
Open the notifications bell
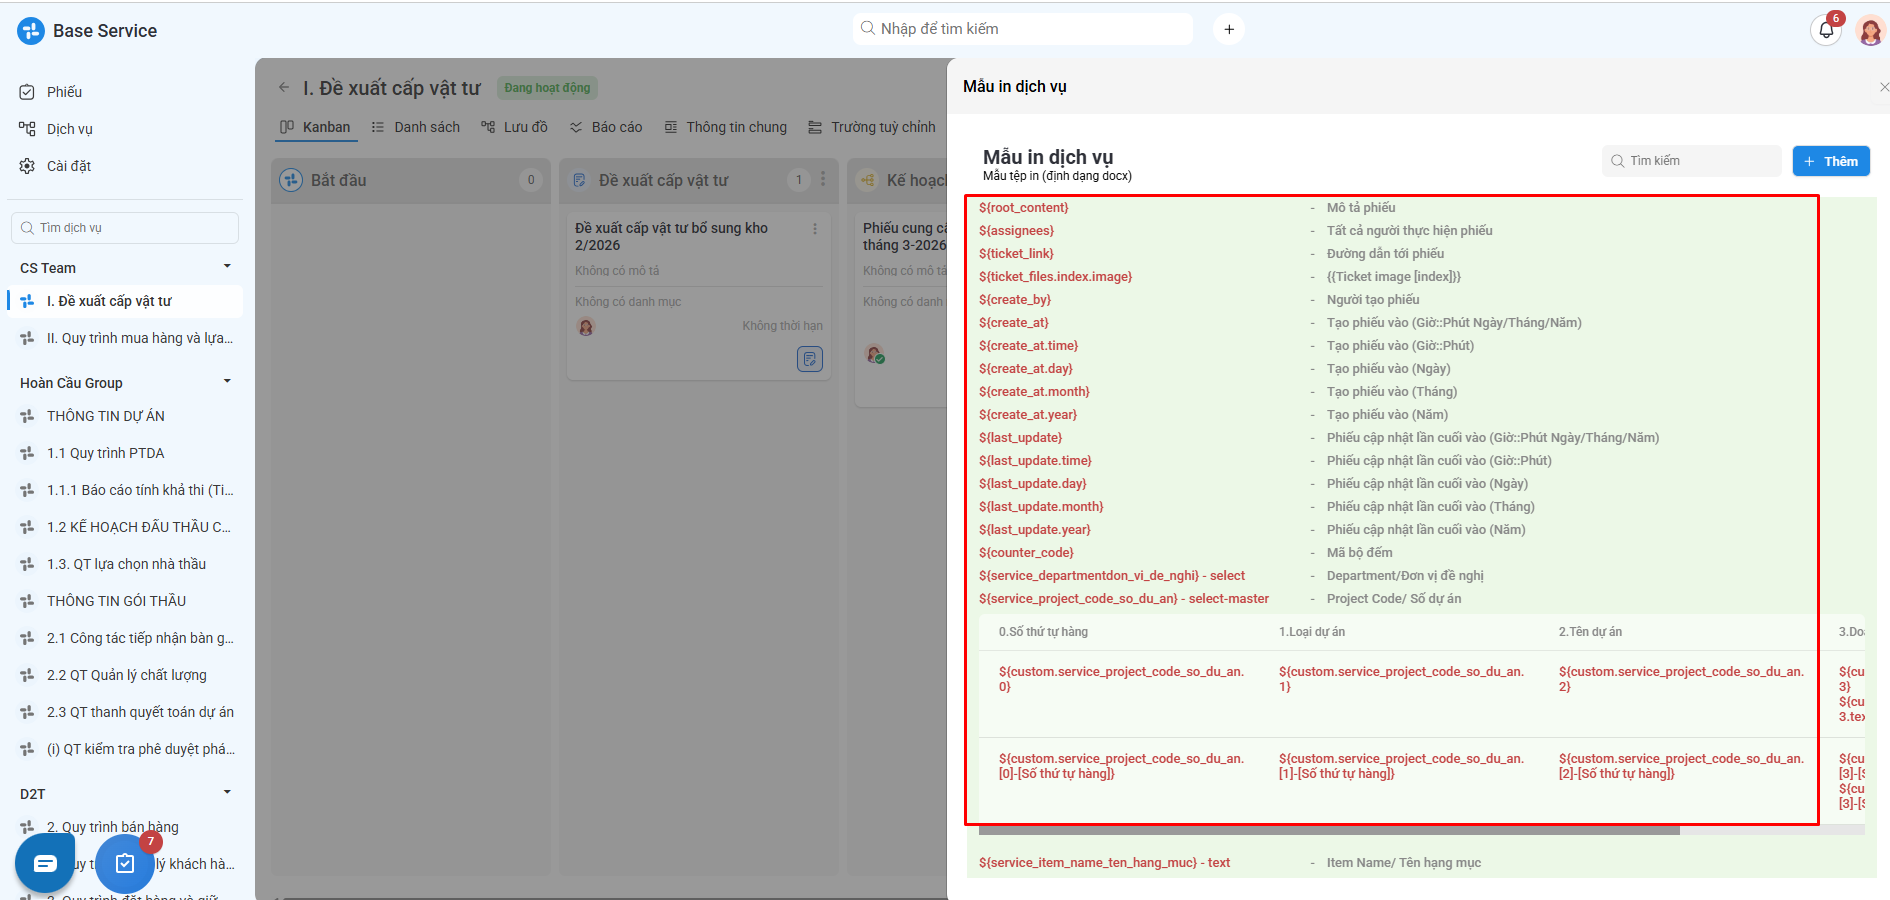[x=1826, y=30]
